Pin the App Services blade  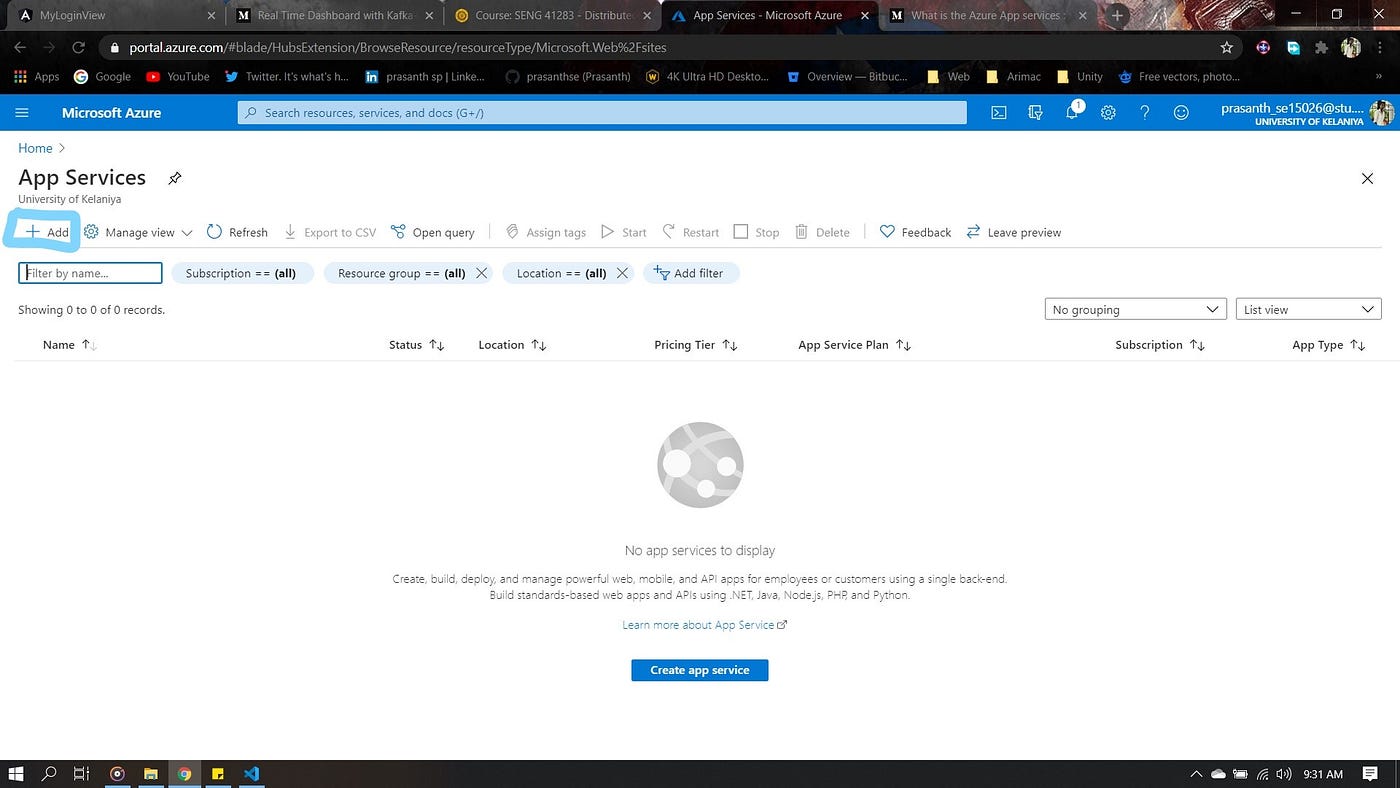tap(175, 178)
